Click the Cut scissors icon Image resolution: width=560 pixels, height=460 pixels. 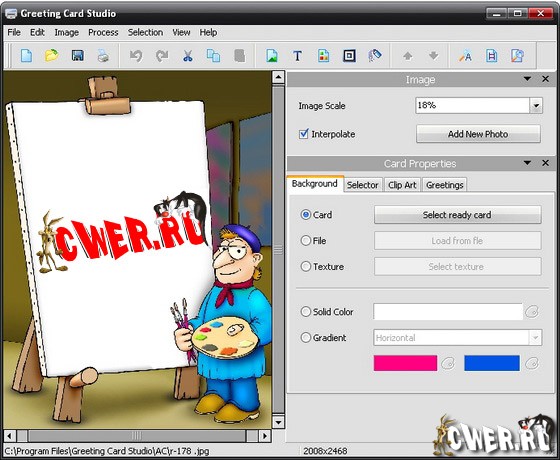[188, 56]
